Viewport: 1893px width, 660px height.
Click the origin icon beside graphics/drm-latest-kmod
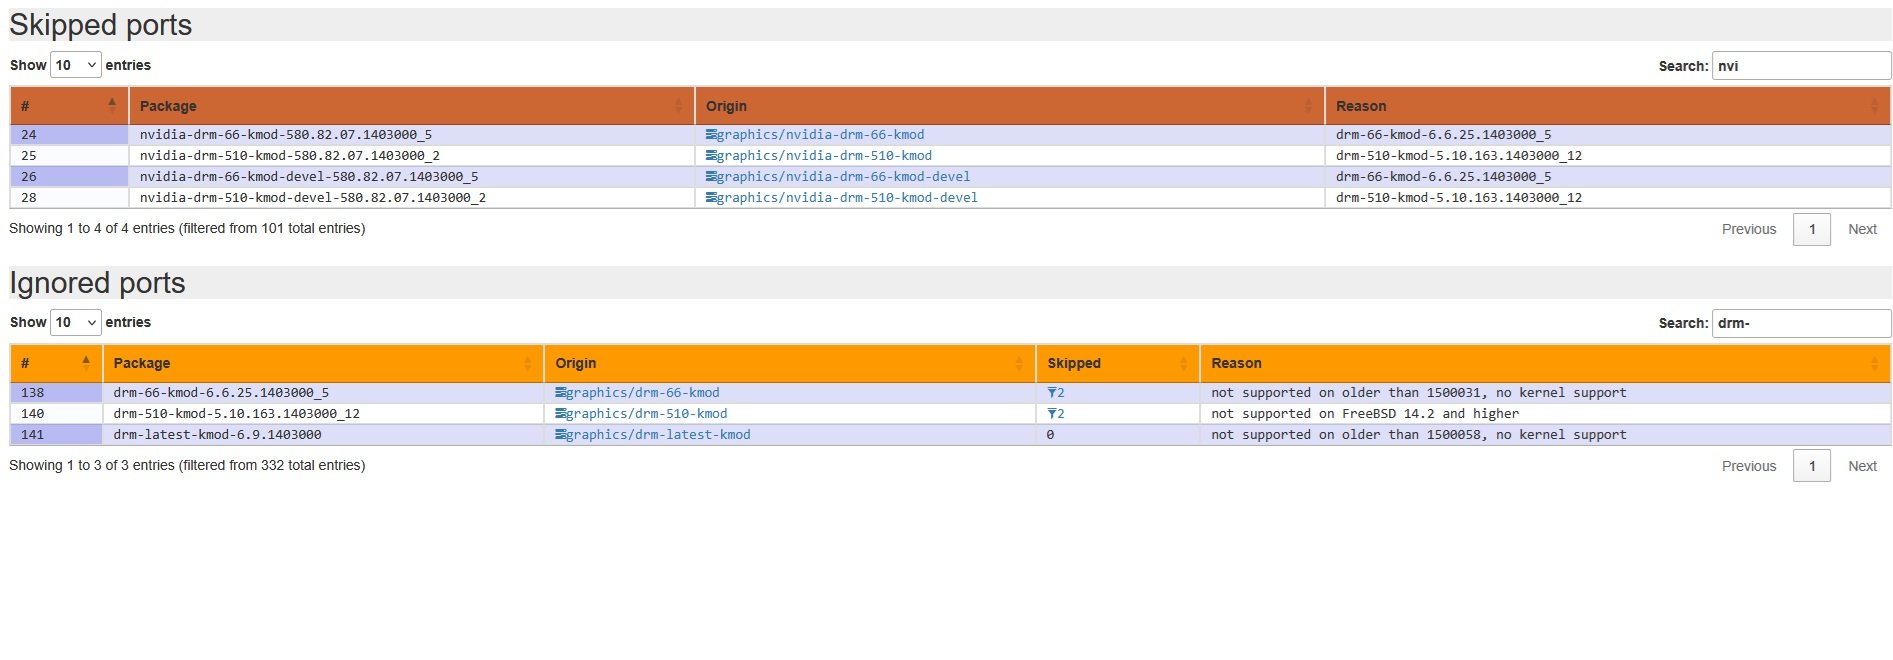tap(560, 435)
